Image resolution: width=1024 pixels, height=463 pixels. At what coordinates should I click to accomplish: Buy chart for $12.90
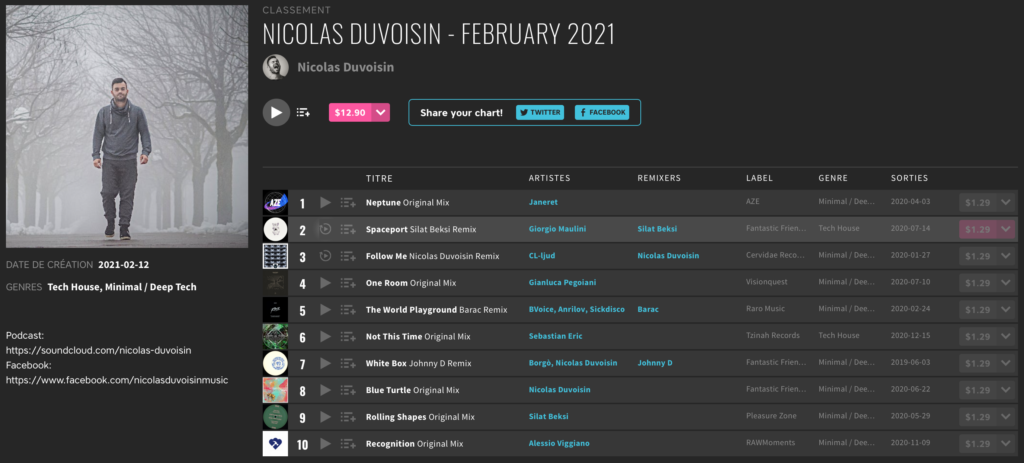pos(350,112)
